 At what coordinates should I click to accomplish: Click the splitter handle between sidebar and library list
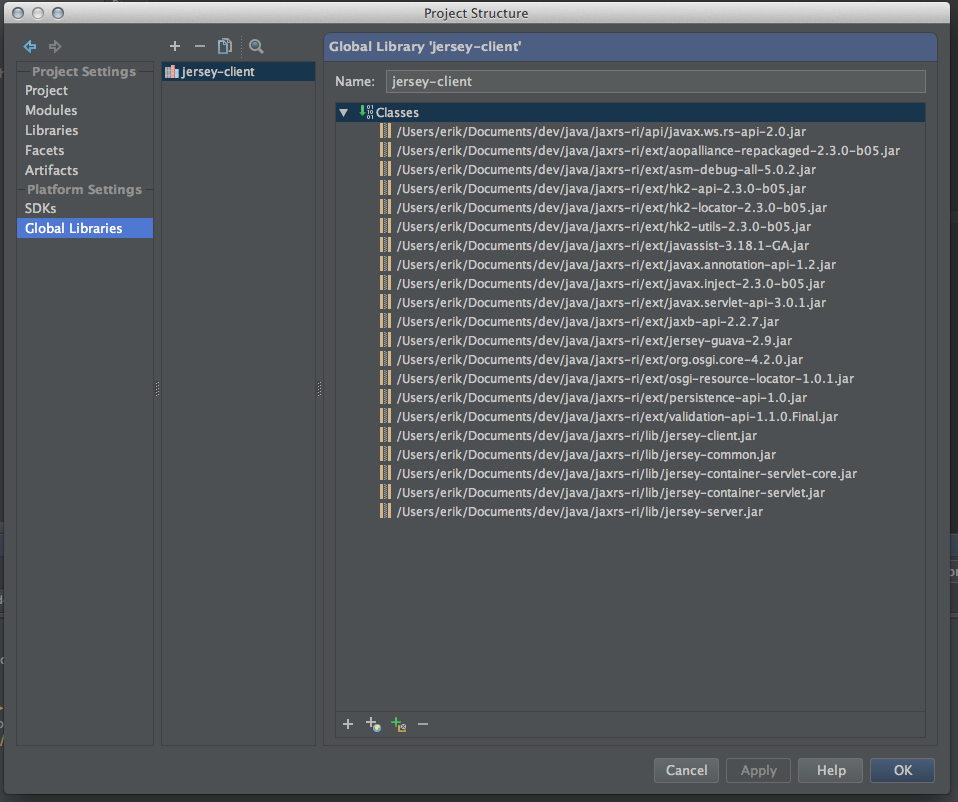(x=157, y=388)
